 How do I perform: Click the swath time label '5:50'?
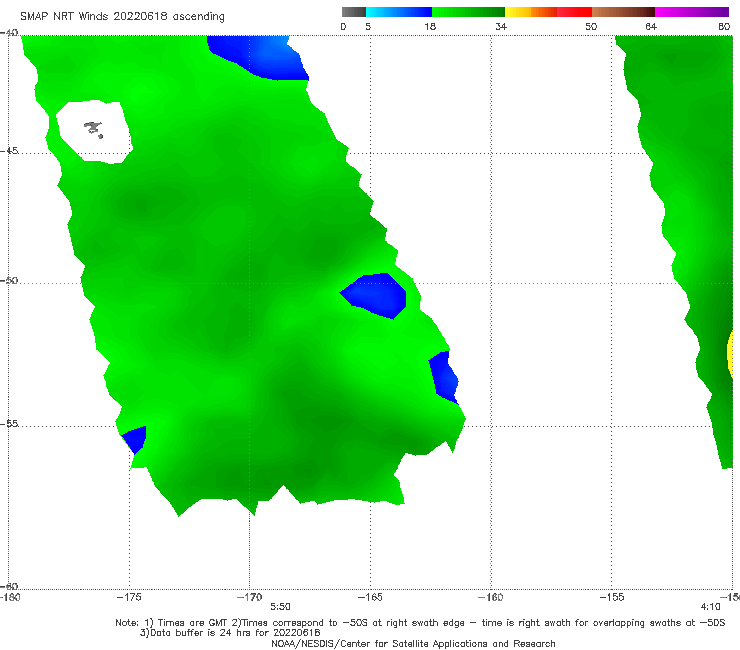(x=280, y=607)
